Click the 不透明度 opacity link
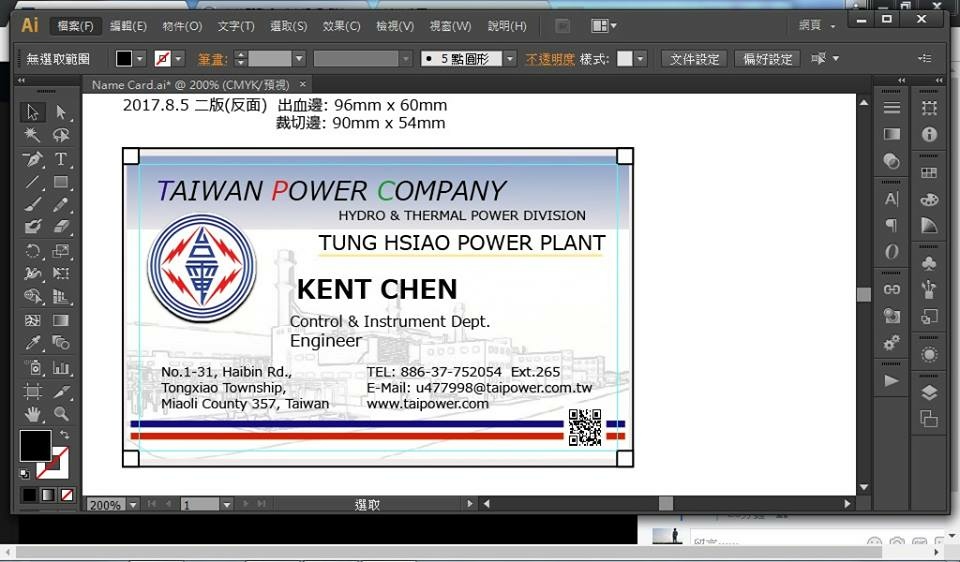Viewport: 960px width, 562px height. (550, 59)
